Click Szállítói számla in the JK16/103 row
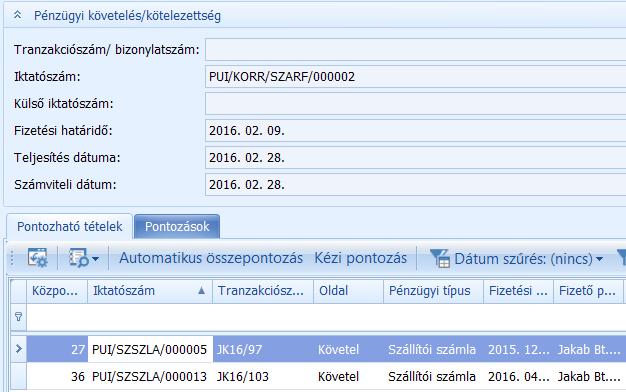Image resolution: width=626 pixels, height=392 pixels. pos(432,376)
